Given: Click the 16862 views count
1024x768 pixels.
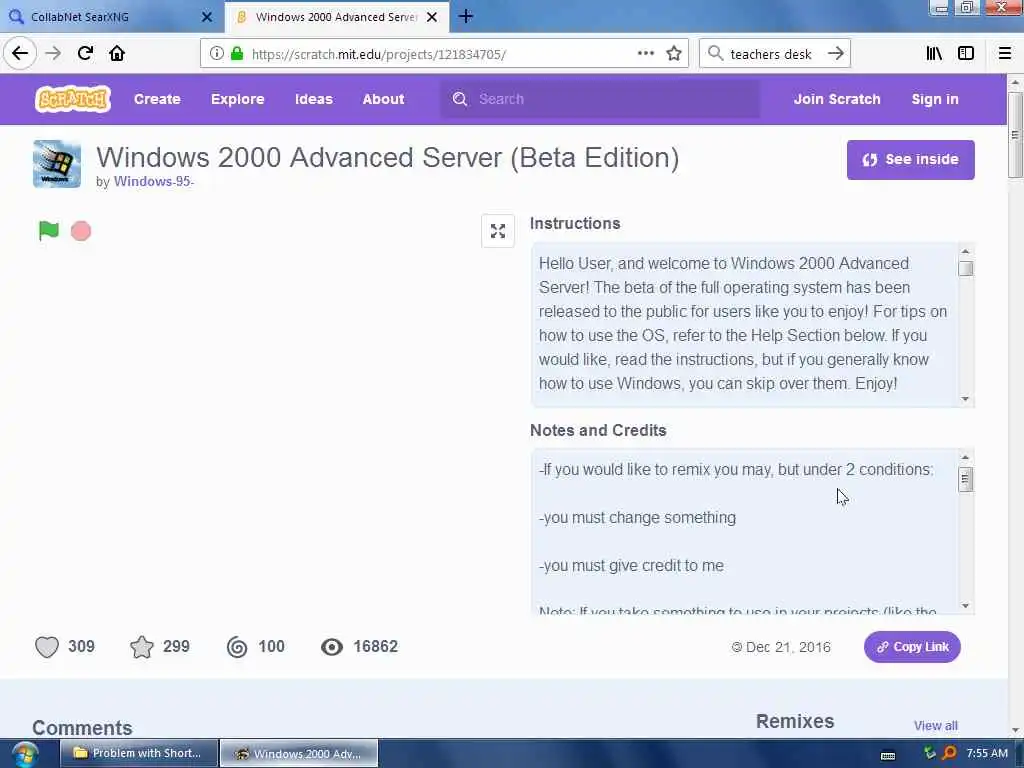Looking at the screenshot, I should point(376,647).
